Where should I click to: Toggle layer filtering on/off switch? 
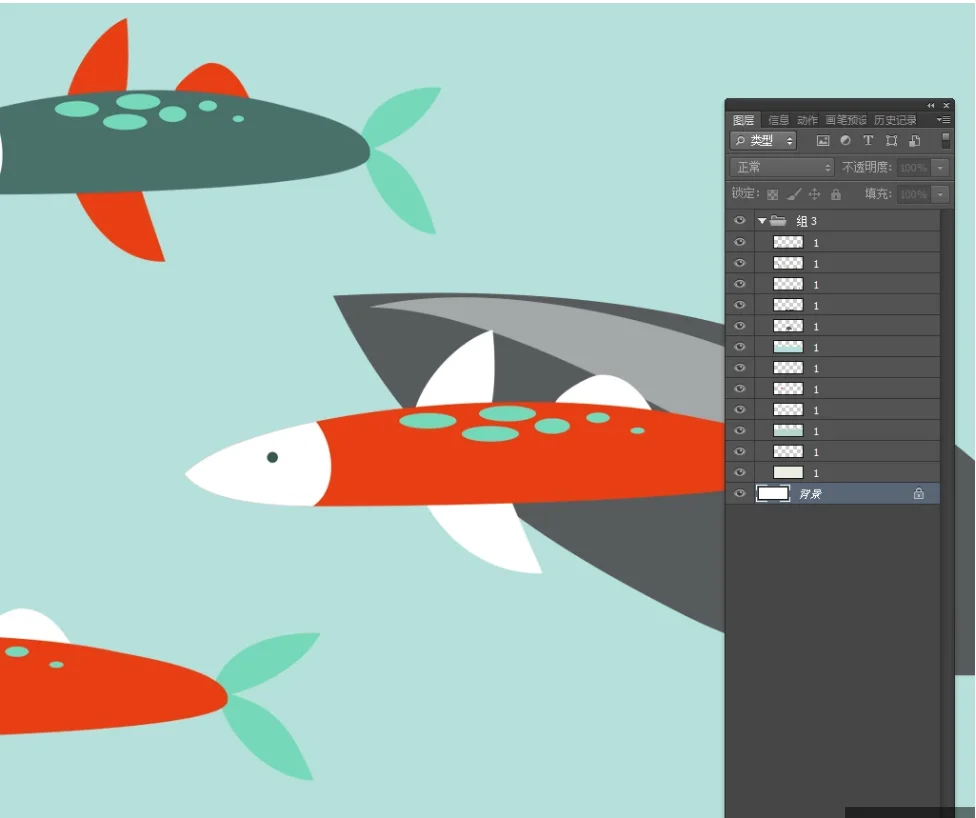pyautogui.click(x=946, y=141)
